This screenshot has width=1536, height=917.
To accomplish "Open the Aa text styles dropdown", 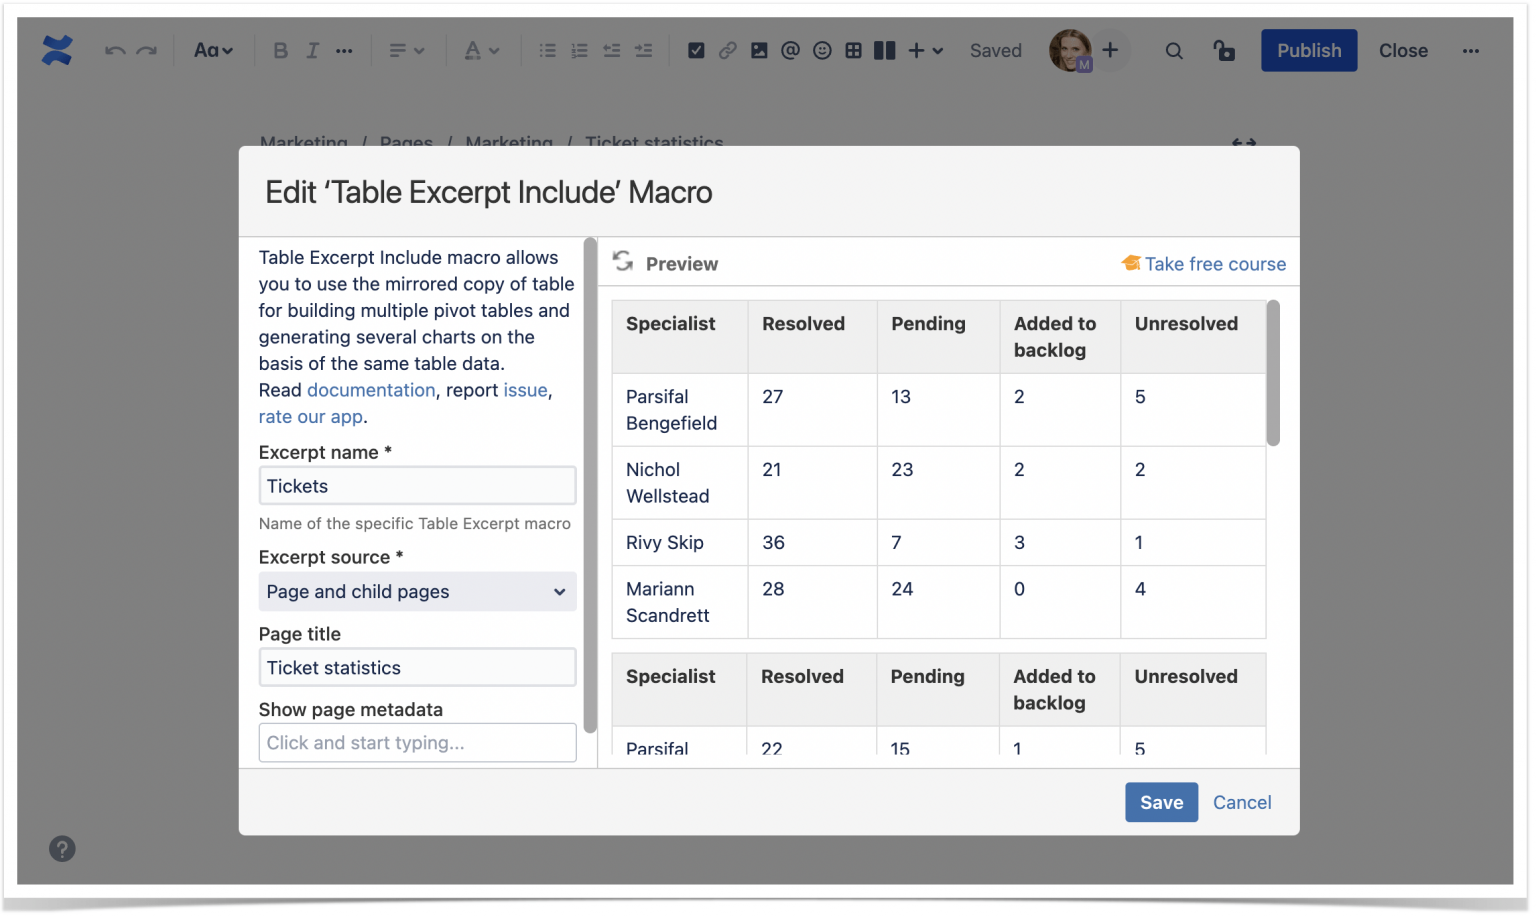I will click(x=213, y=50).
